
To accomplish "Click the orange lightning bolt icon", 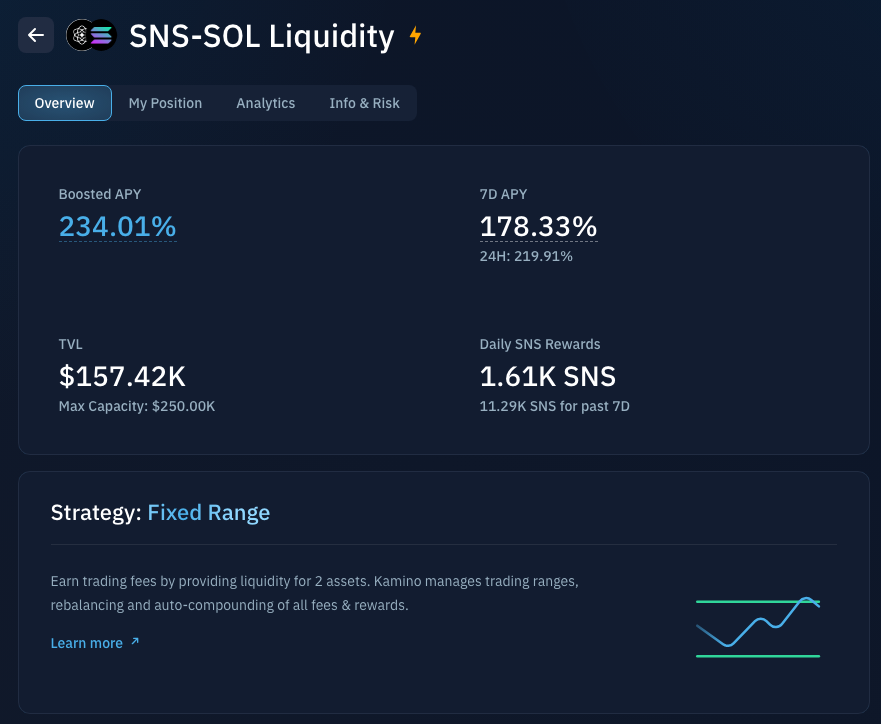I will (x=415, y=35).
